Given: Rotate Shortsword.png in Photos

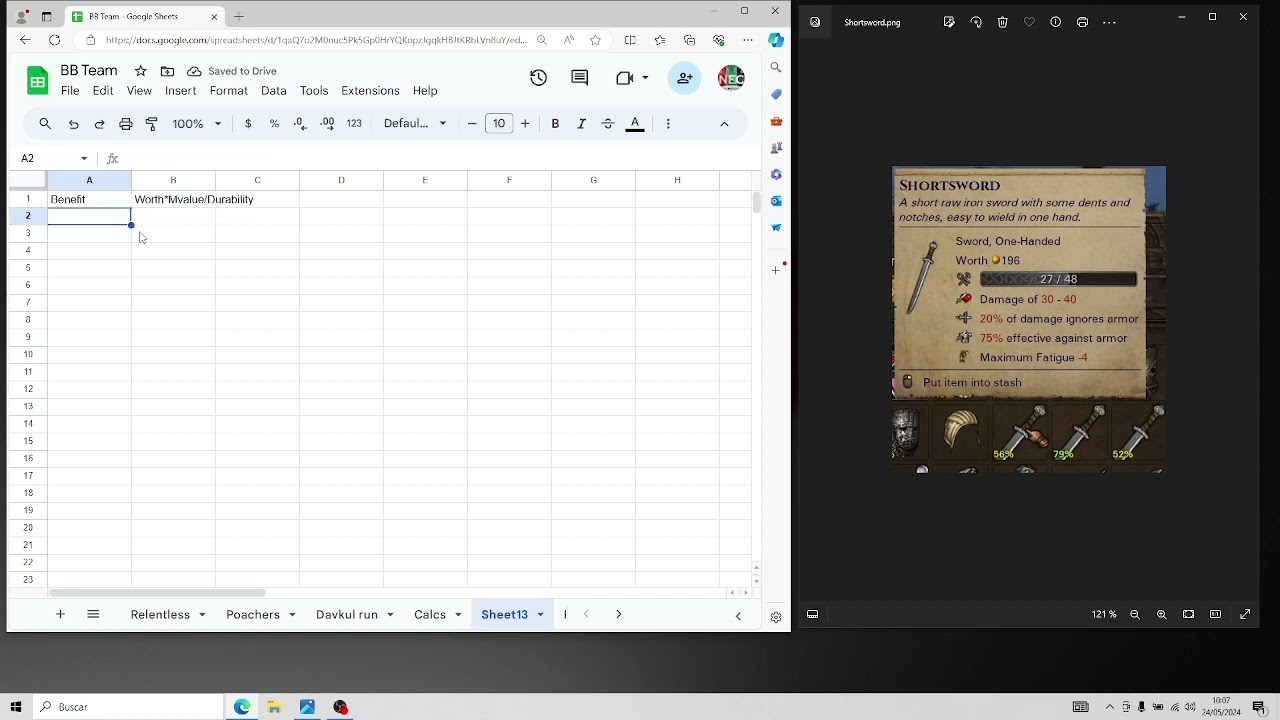Looking at the screenshot, I should tap(976, 22).
